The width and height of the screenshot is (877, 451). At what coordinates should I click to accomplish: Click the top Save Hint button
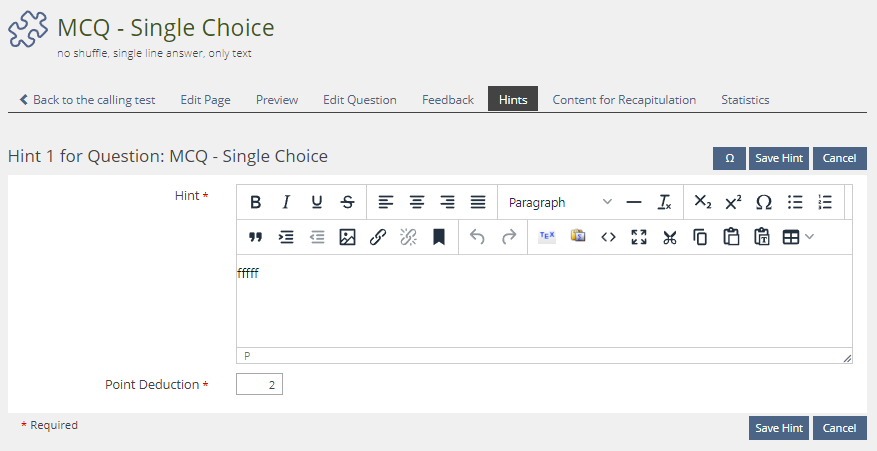pos(779,158)
